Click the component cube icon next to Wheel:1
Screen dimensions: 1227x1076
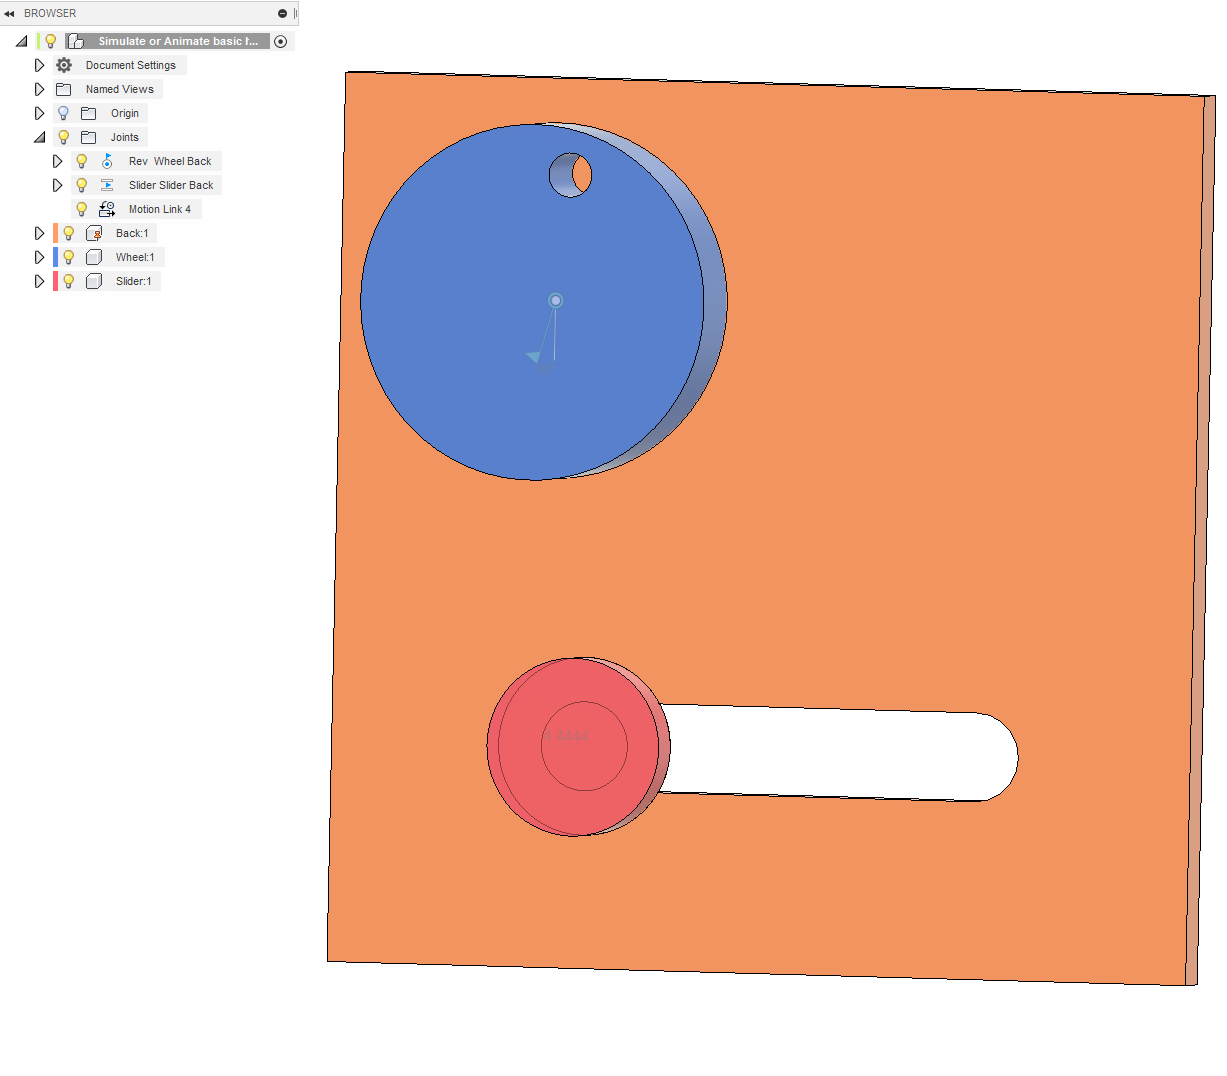click(x=93, y=256)
